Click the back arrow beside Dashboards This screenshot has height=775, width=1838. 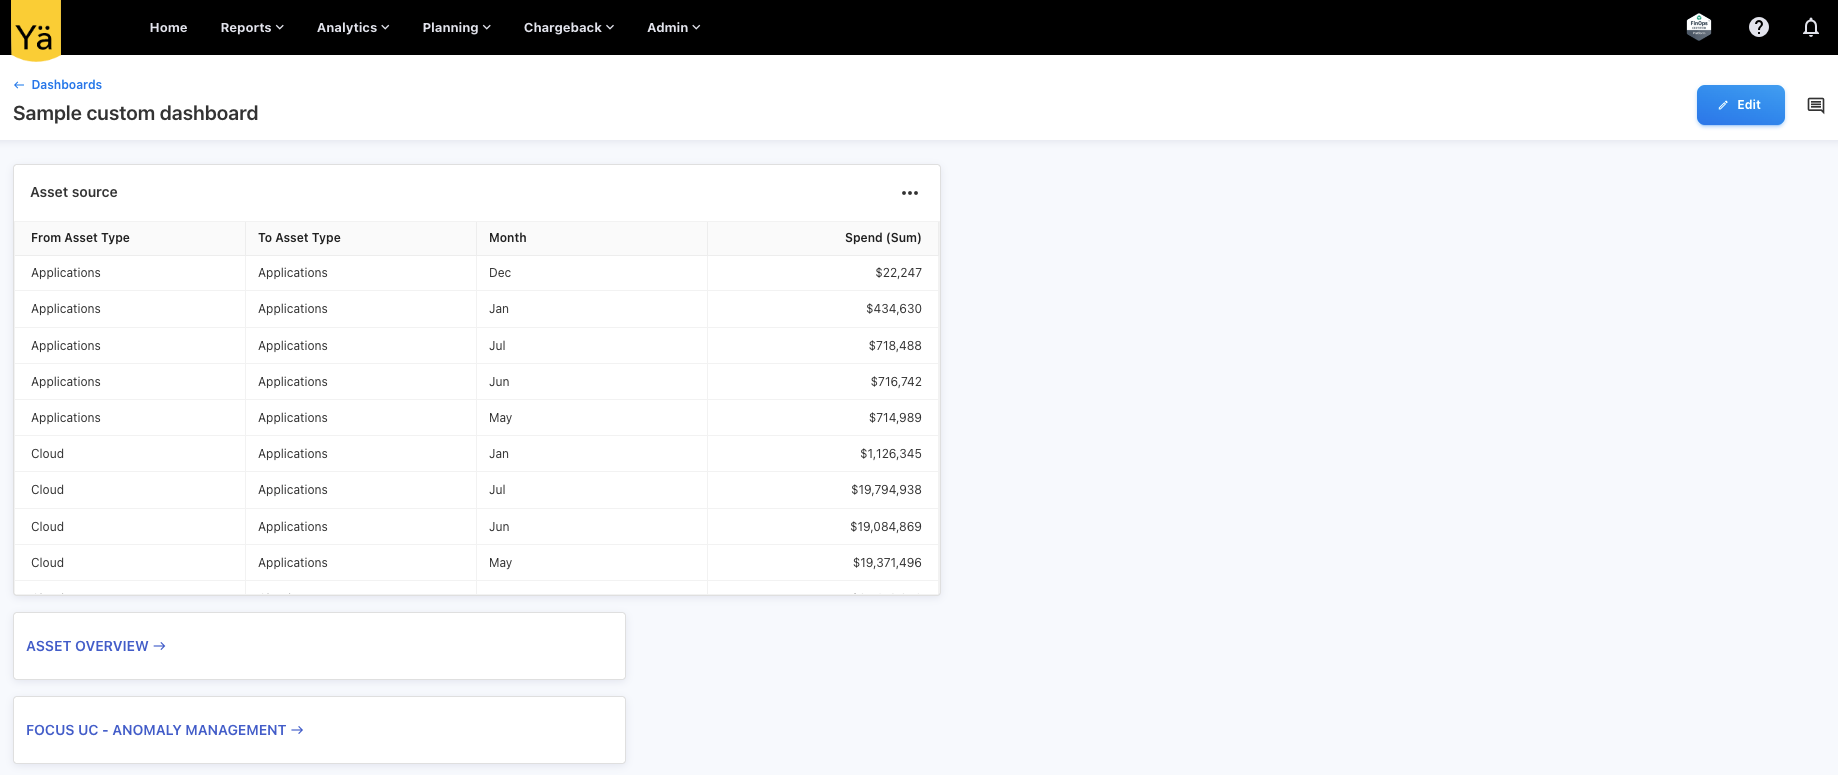pyautogui.click(x=19, y=85)
